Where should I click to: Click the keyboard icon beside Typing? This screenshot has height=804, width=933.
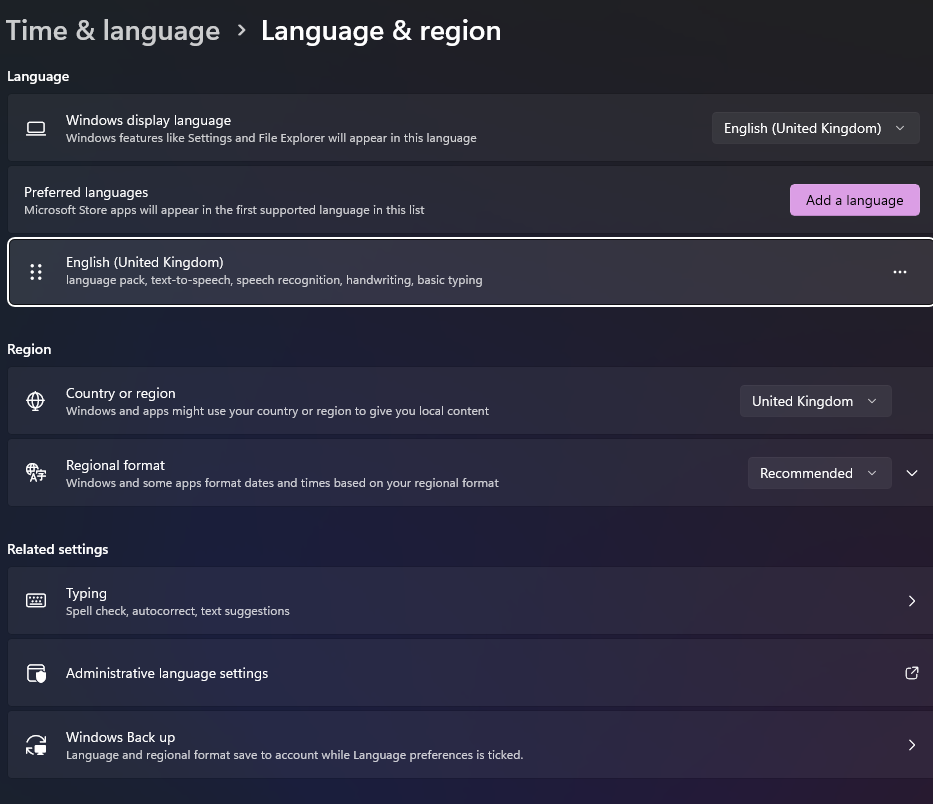pyautogui.click(x=36, y=601)
